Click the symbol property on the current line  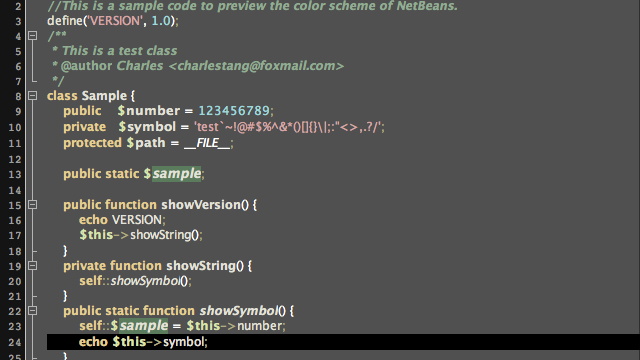coord(183,342)
